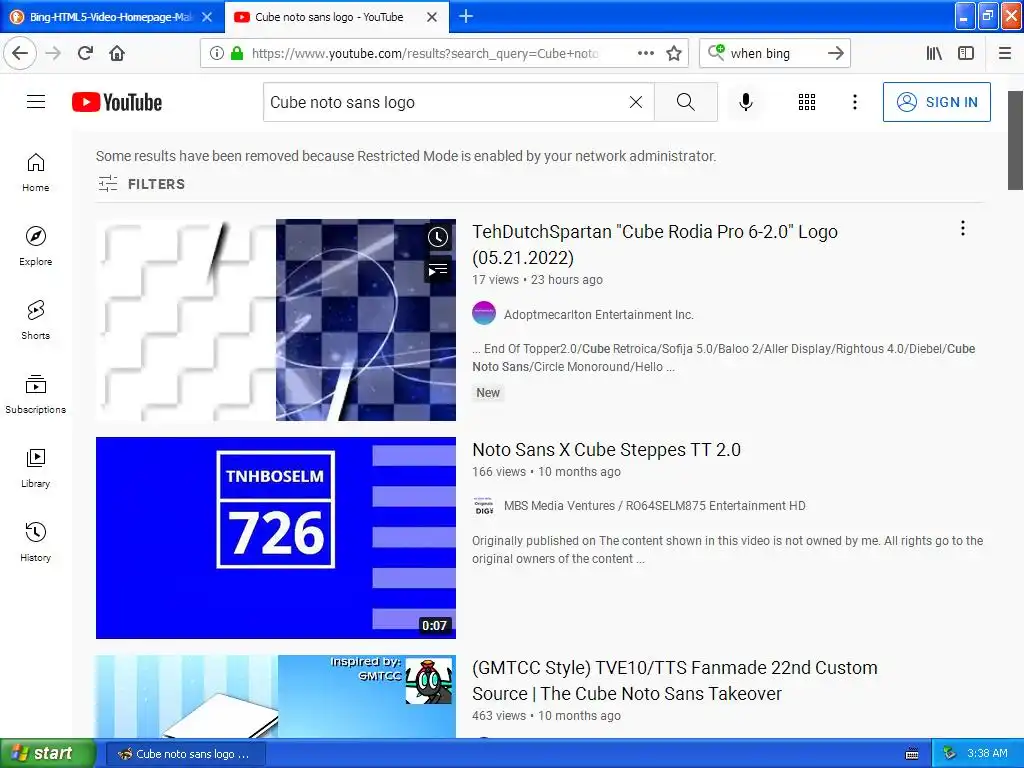Open YouTube guide hamburger menu
The width and height of the screenshot is (1024, 768).
(x=36, y=102)
